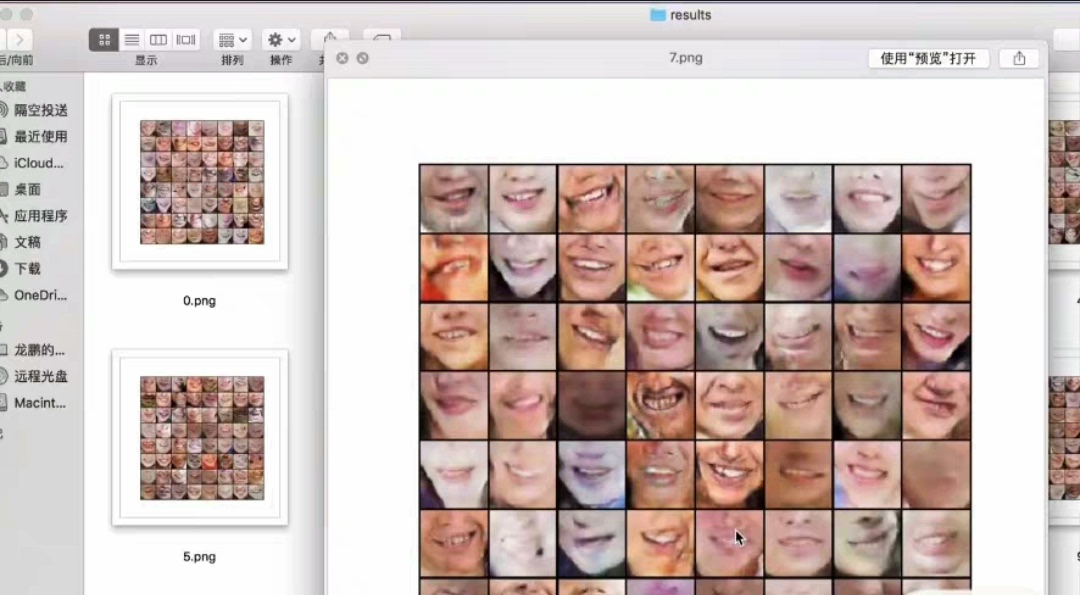Open 7.png with Preview button
Viewport: 1080px width, 595px height.
pos(928,59)
